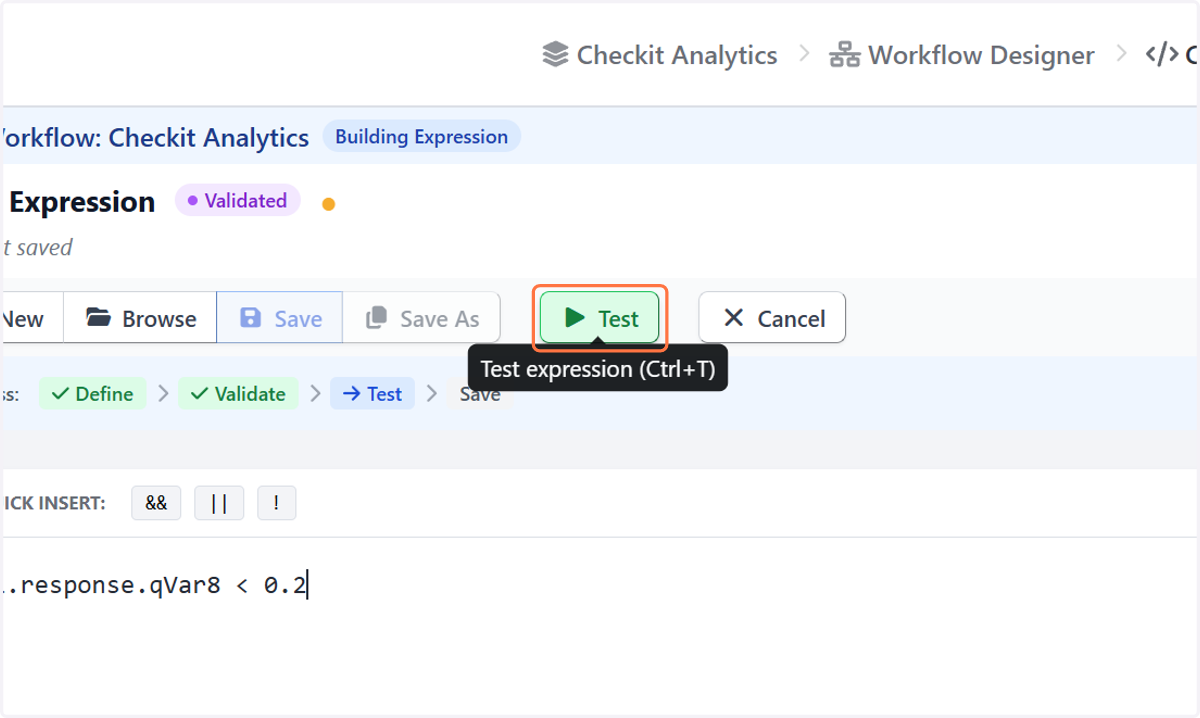Click the Expression title text
The image size is (1200, 718).
pos(82,202)
